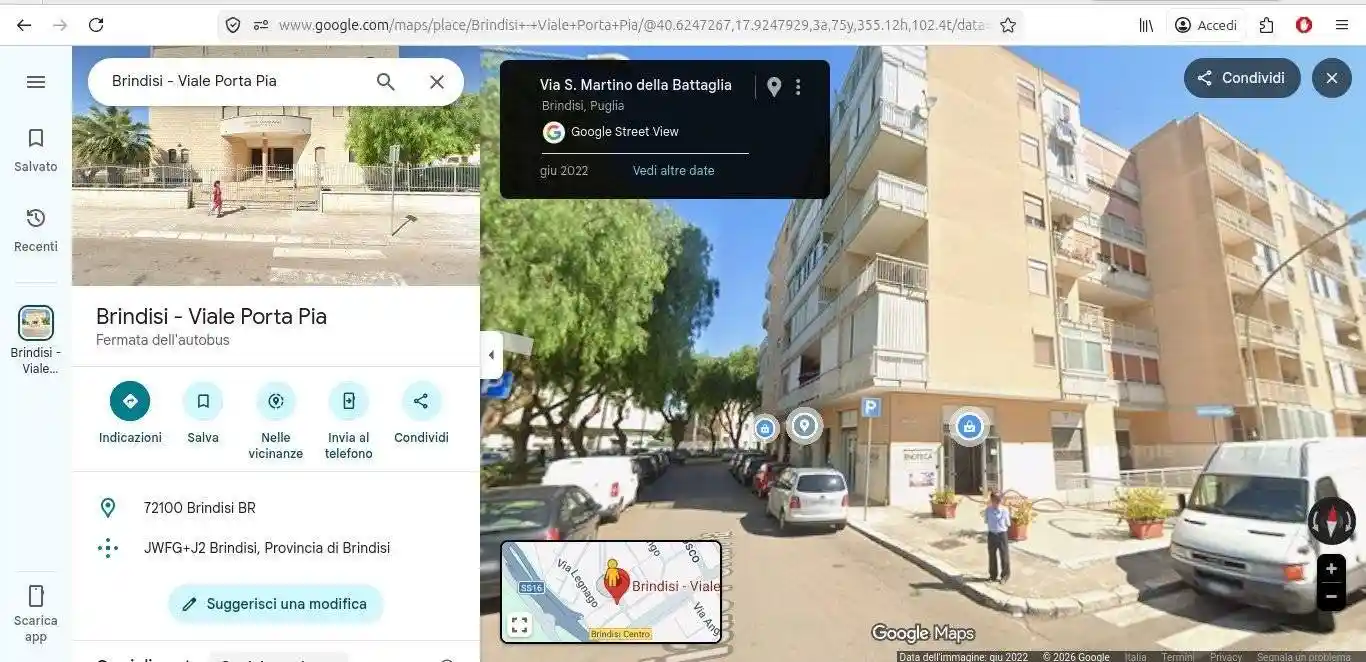Click the Invia al telefono icon
The image size is (1366, 662).
[x=348, y=400]
